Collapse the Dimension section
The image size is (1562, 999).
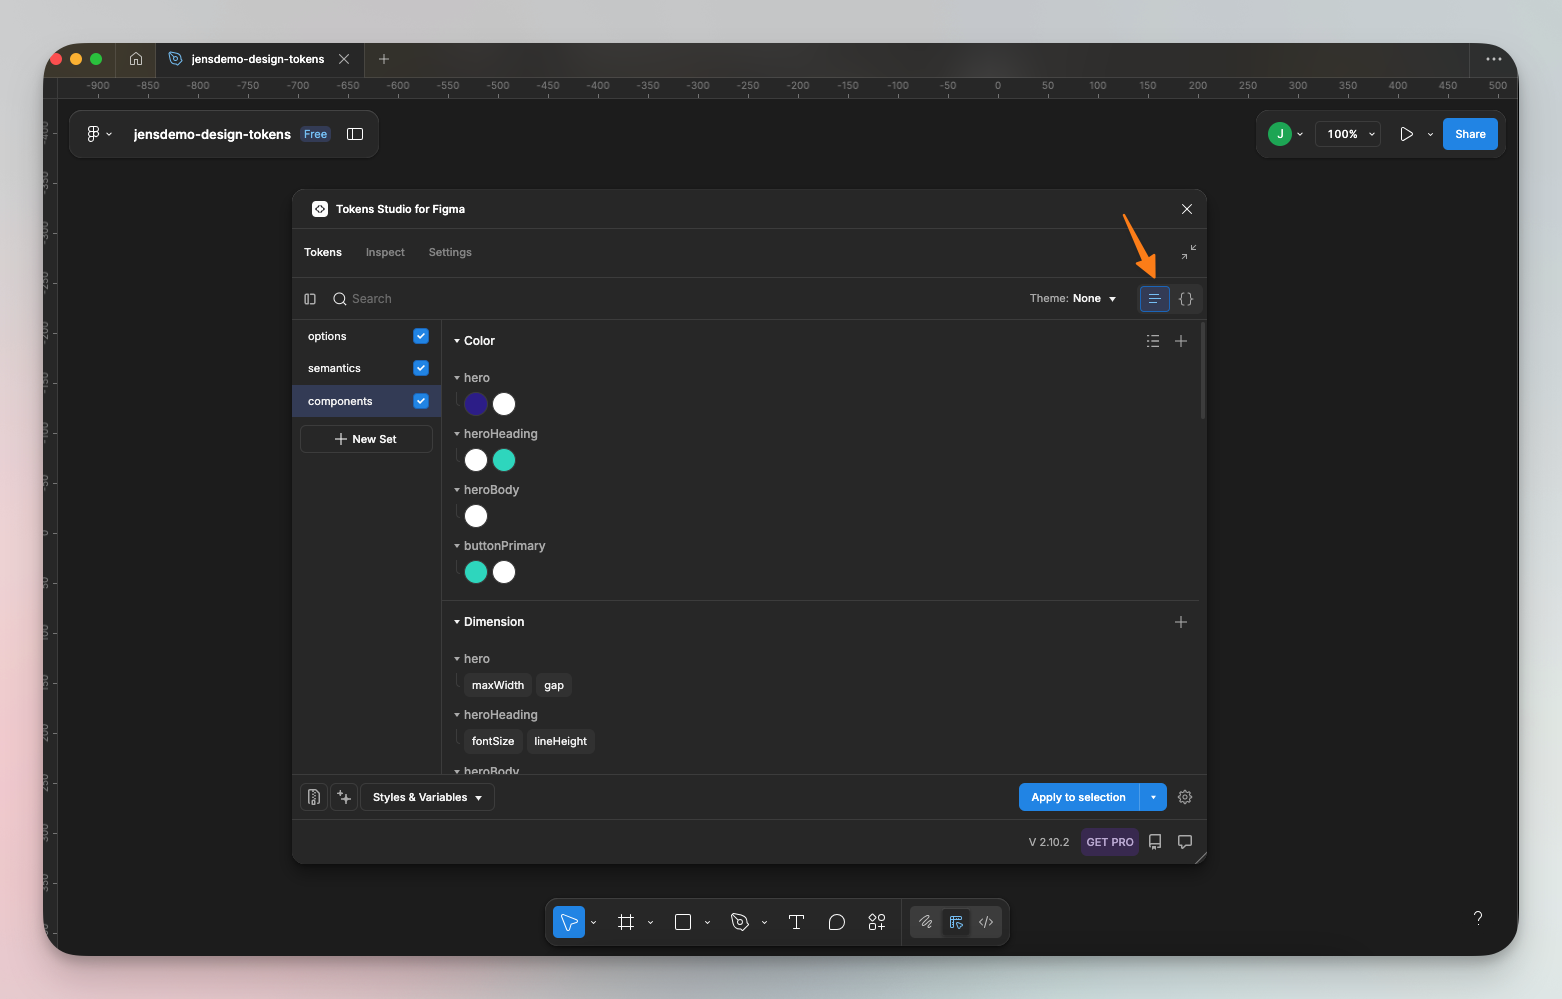[457, 622]
